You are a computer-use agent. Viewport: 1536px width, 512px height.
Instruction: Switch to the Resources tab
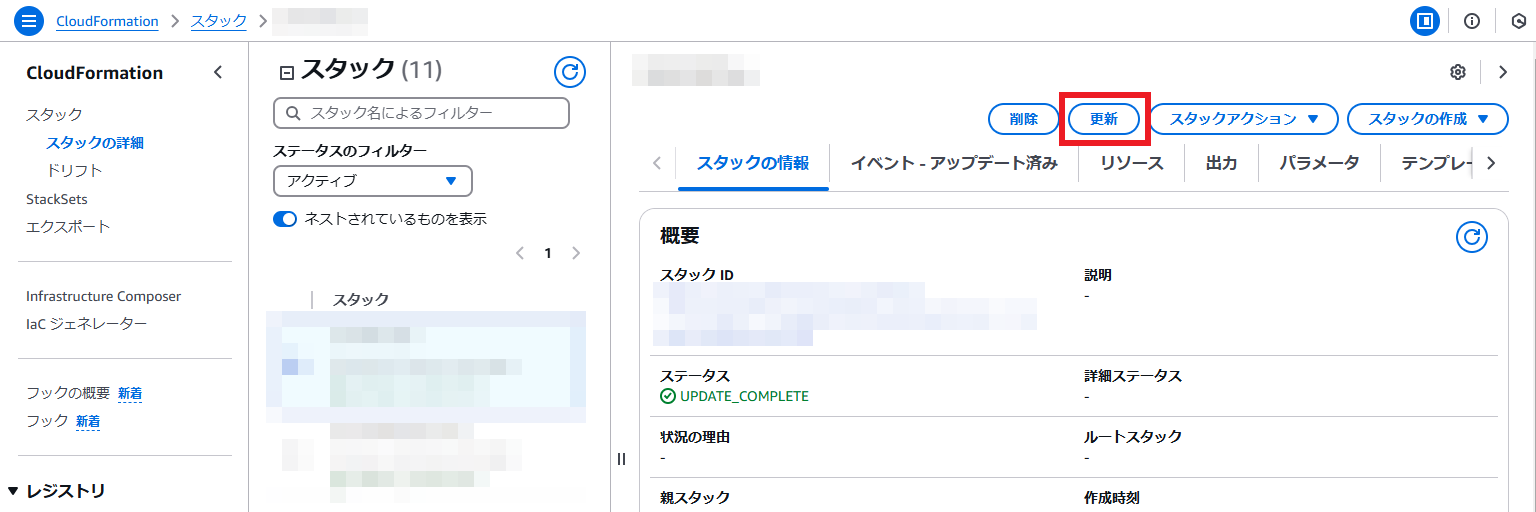(x=1131, y=163)
